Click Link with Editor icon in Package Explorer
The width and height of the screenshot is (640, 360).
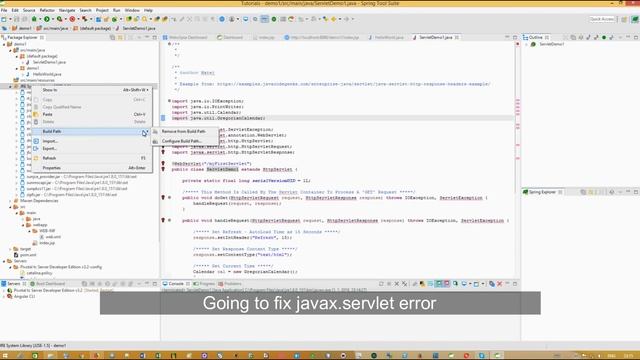[120, 38]
